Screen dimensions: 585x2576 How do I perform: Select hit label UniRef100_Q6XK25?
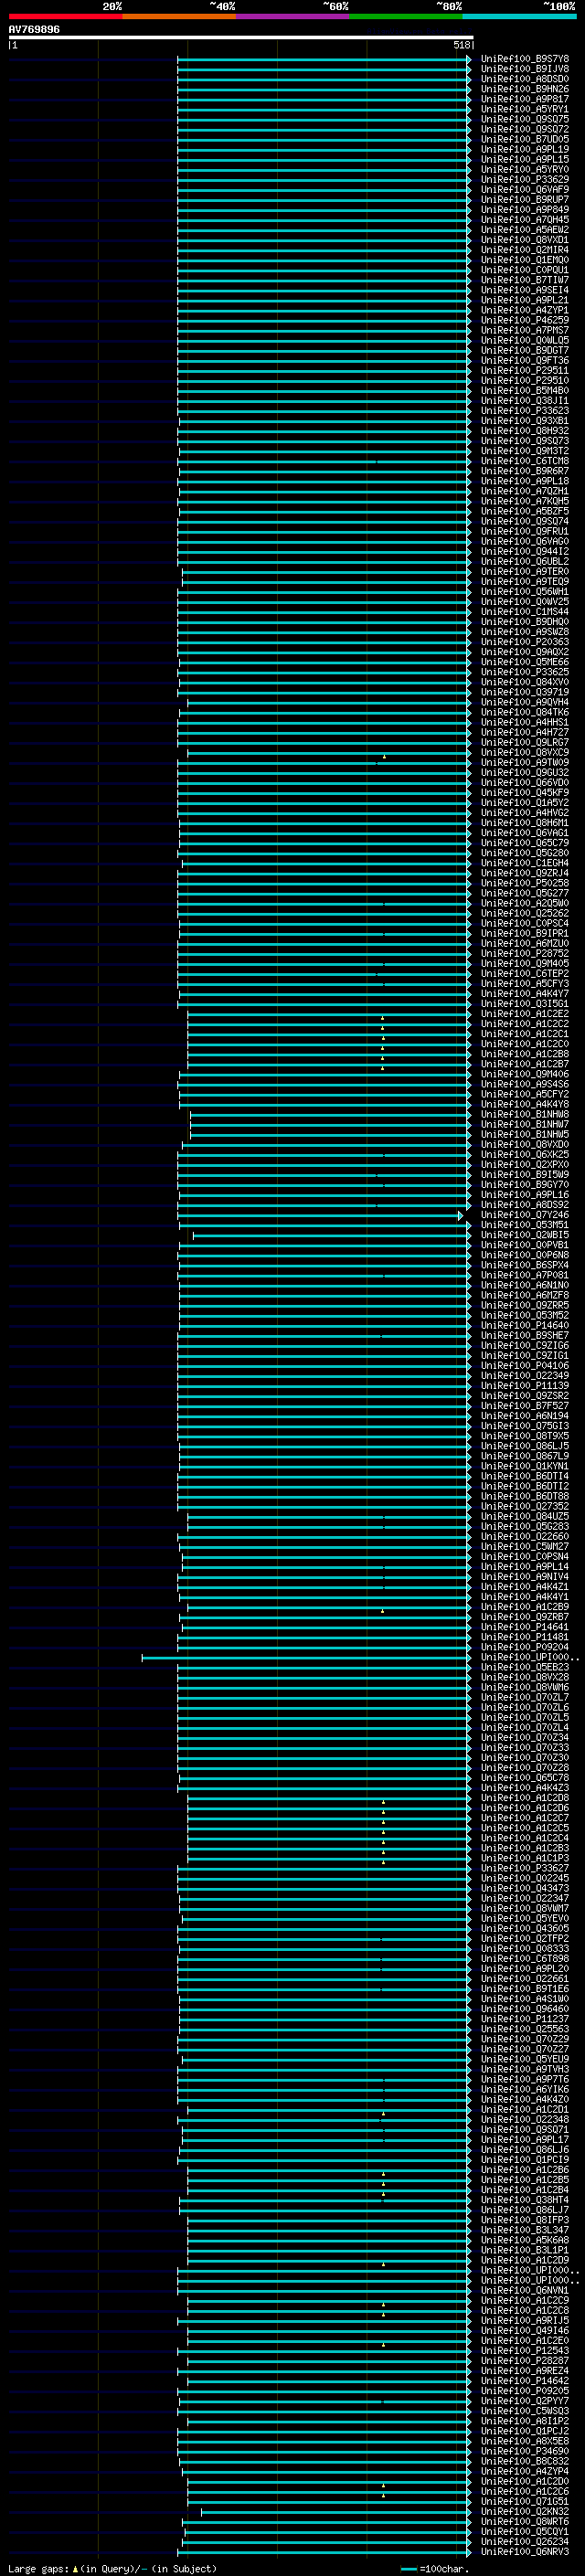click(524, 1154)
